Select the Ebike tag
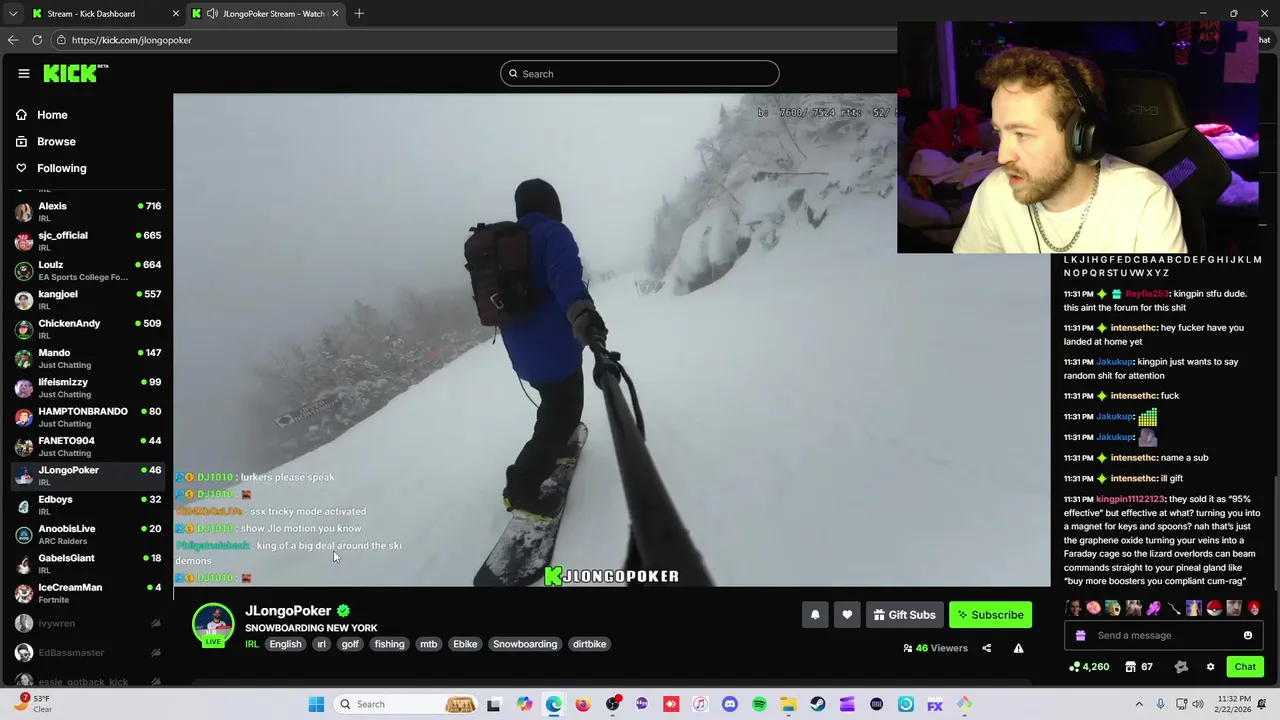This screenshot has width=1280, height=720. point(465,644)
